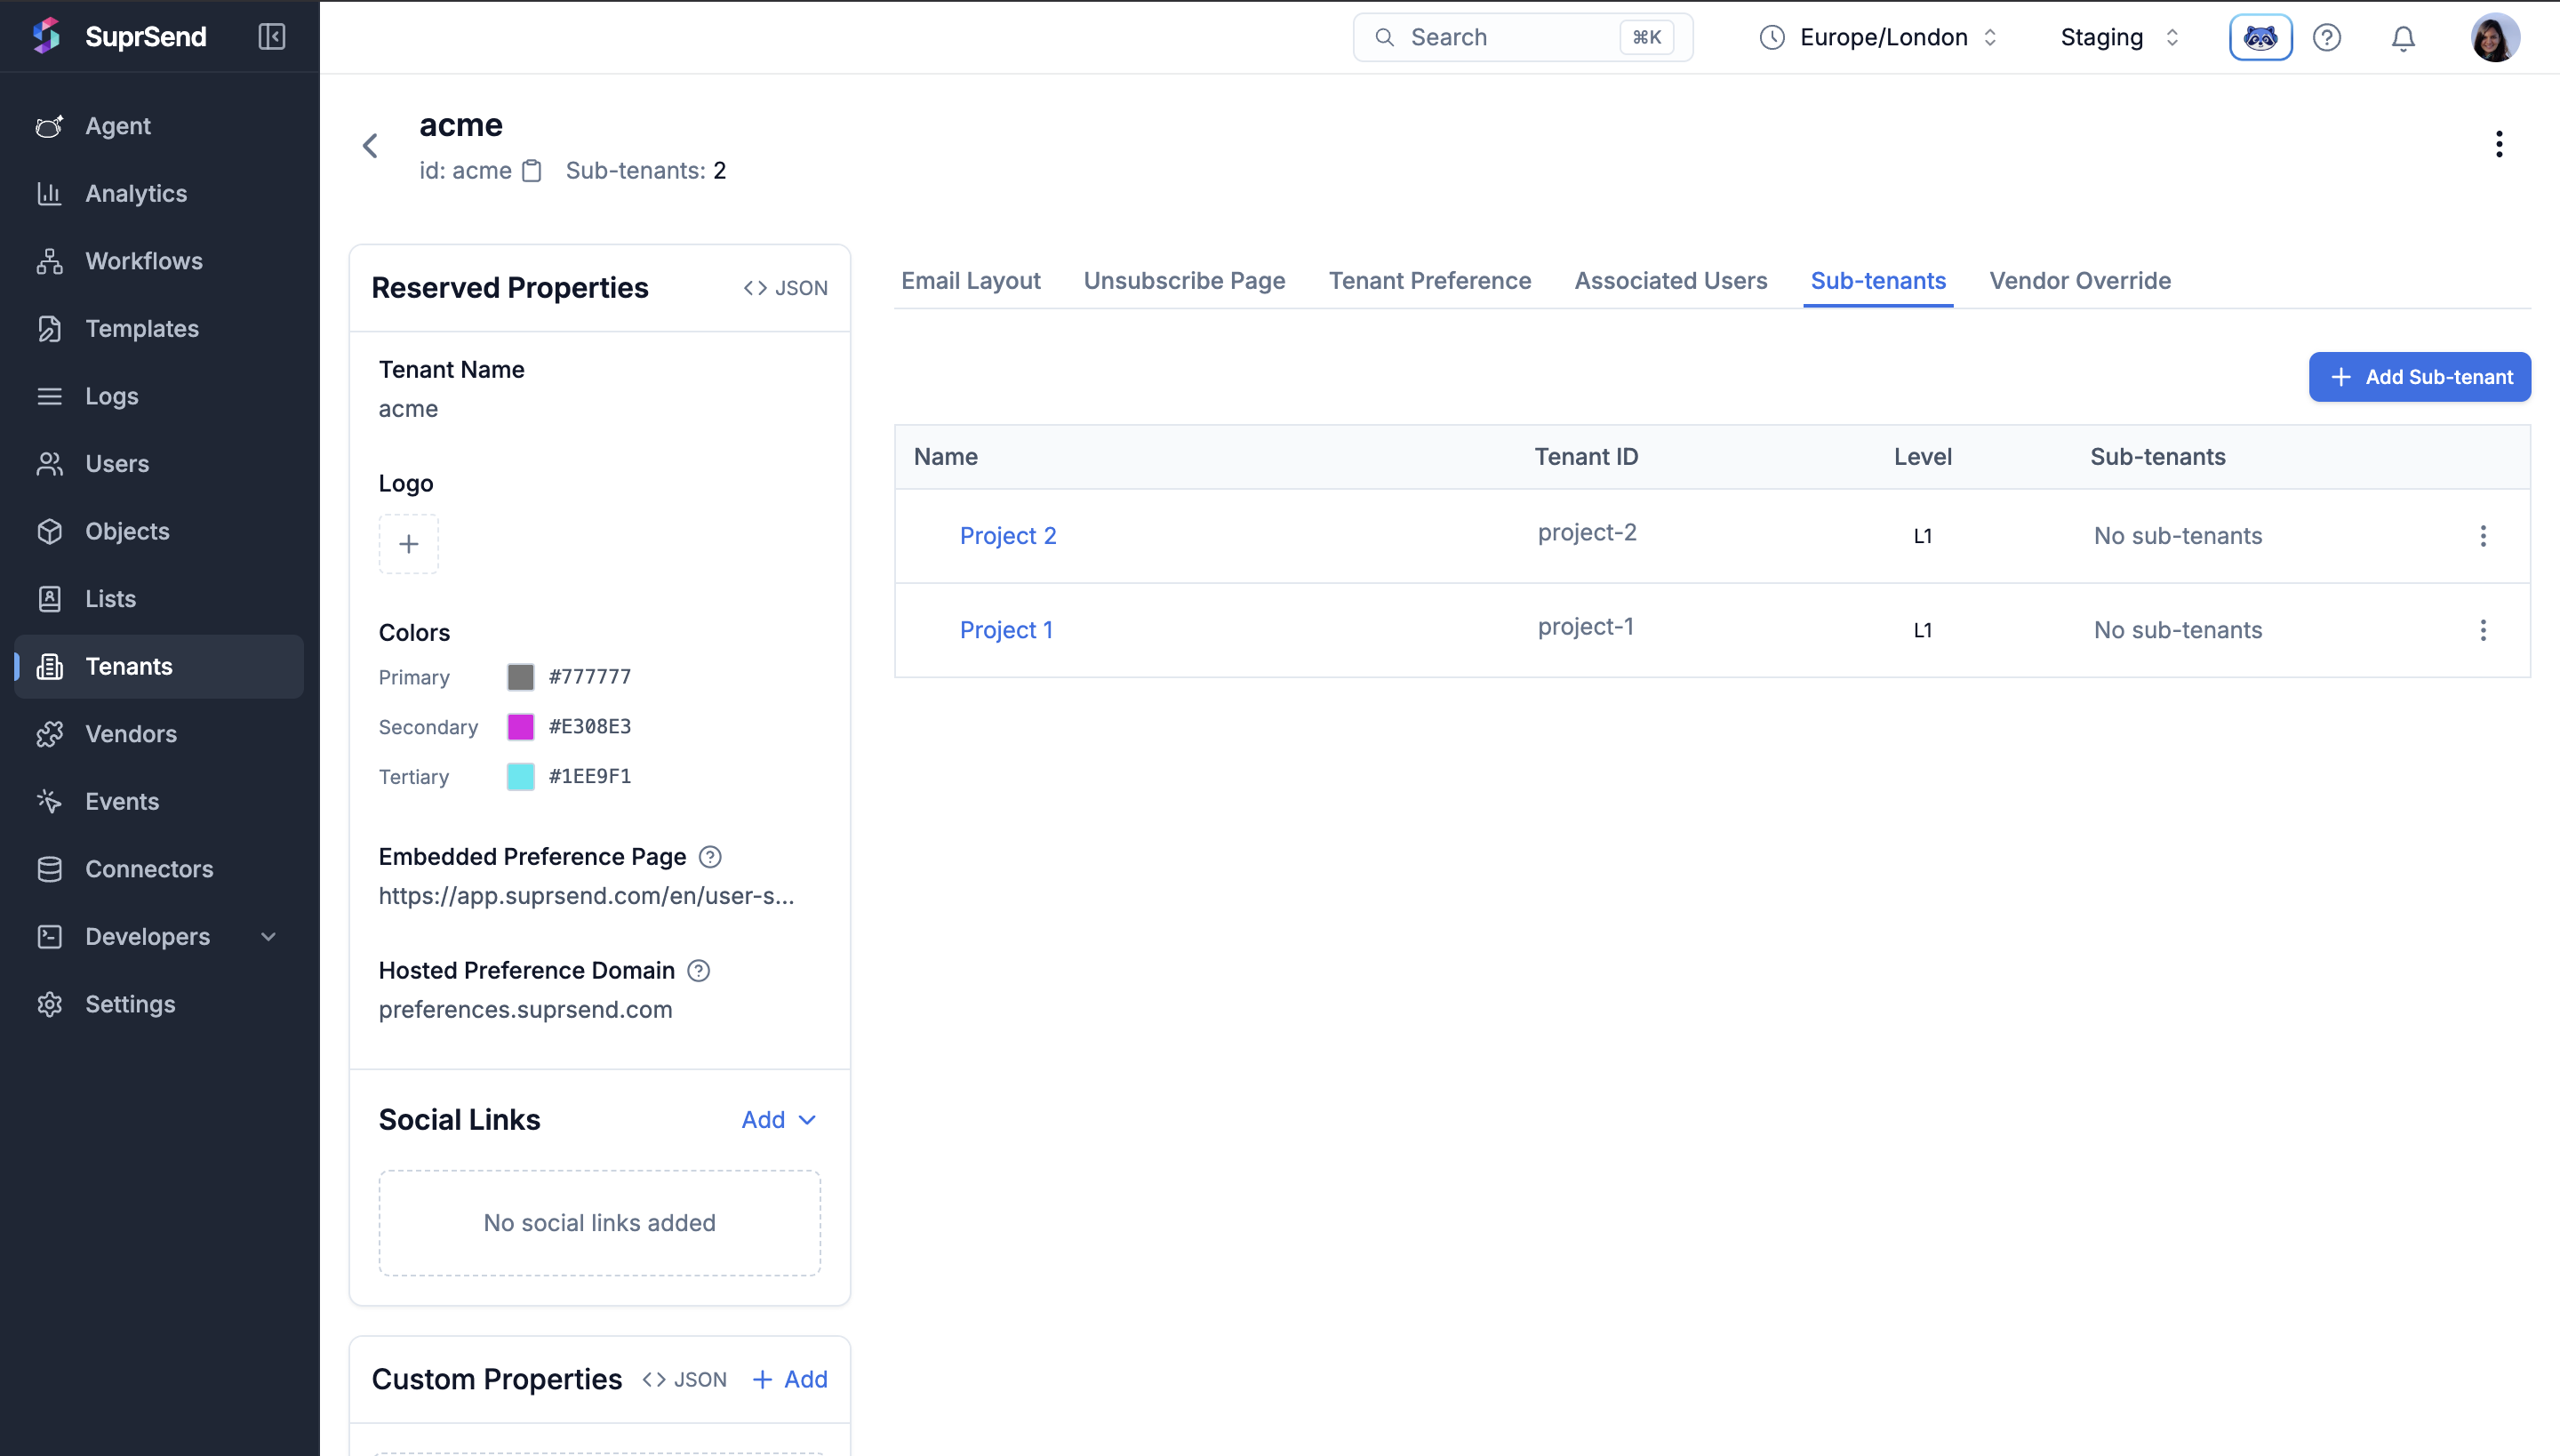The image size is (2560, 1456).
Task: Open the raccoon assistant icon
Action: coord(2260,37)
